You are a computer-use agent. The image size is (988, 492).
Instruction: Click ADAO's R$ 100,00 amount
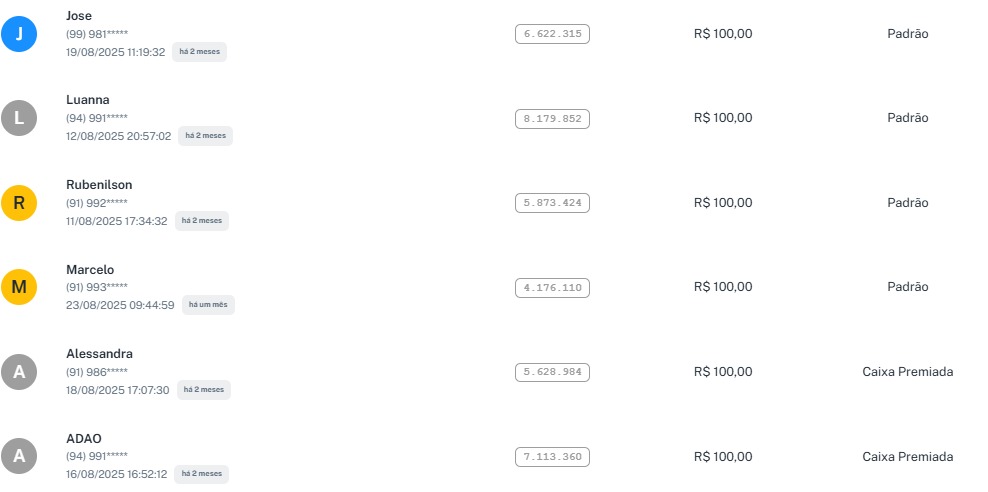click(722, 457)
